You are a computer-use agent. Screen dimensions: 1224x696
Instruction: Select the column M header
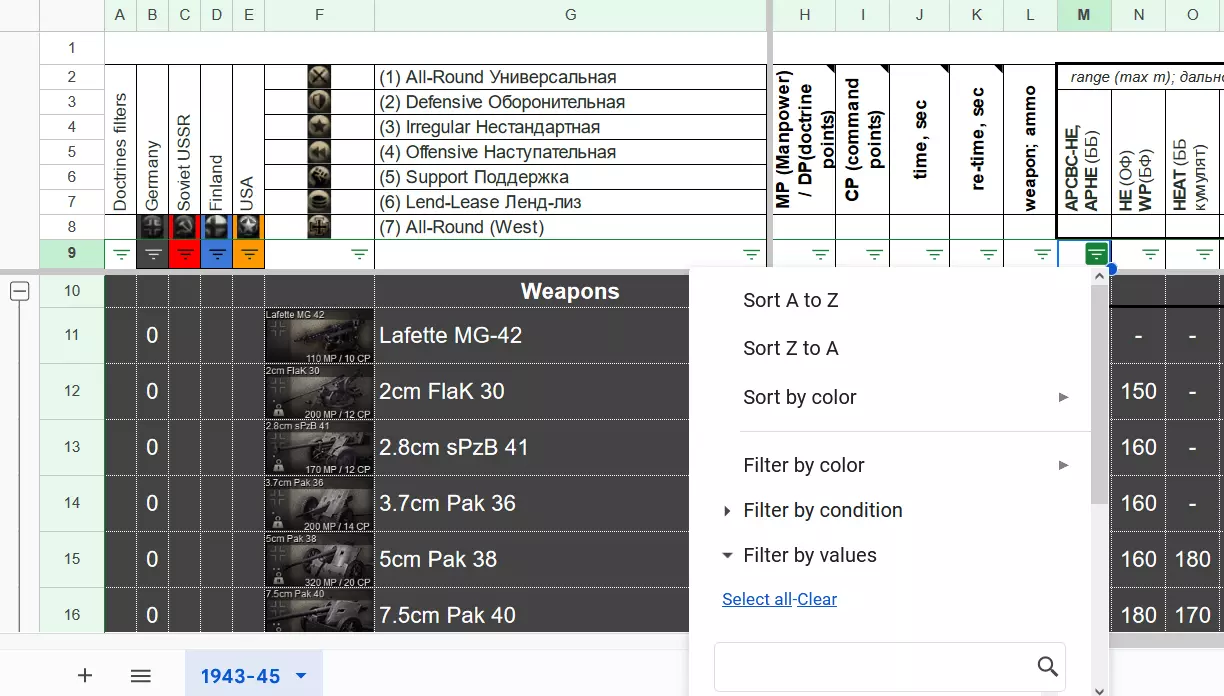[1084, 15]
